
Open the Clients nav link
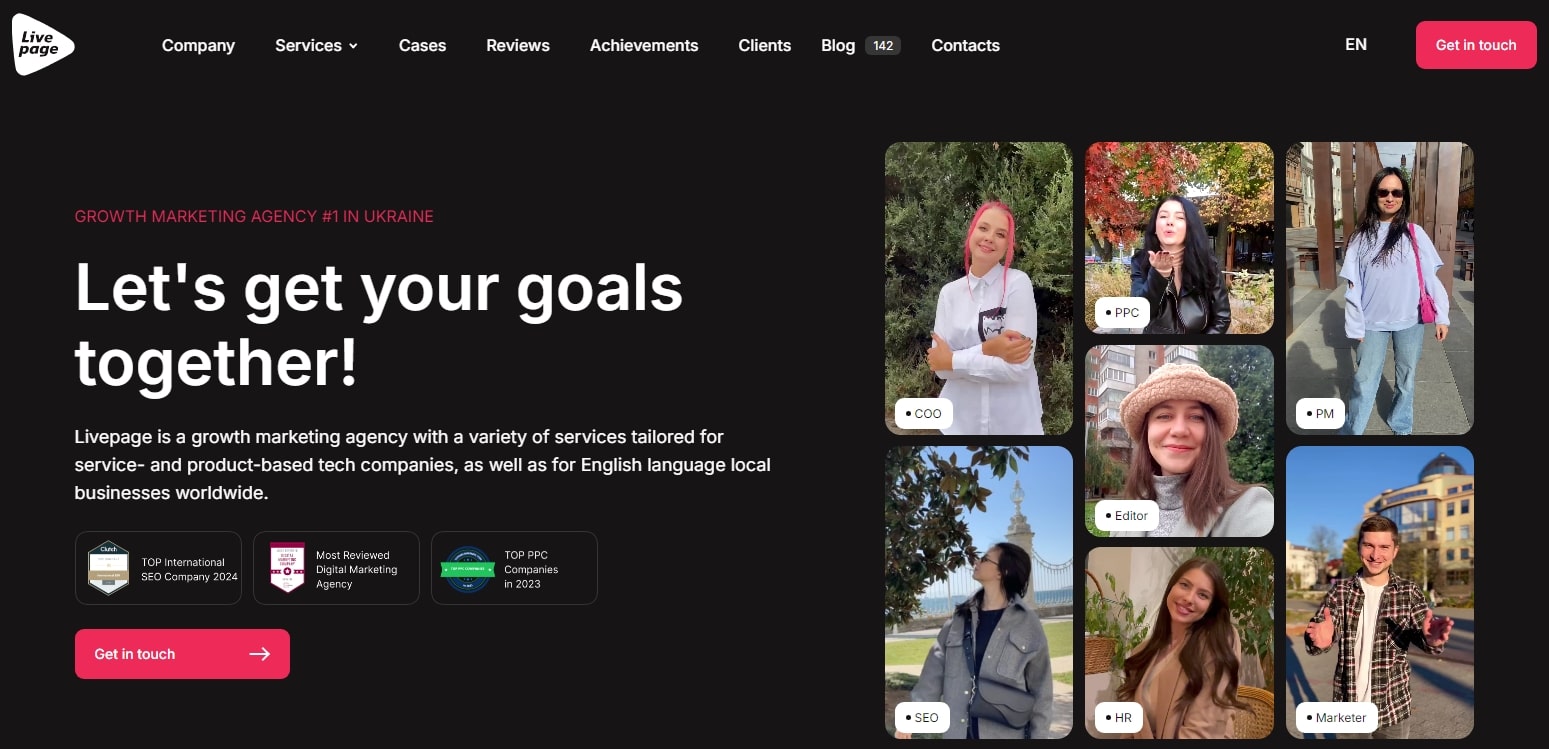pos(765,45)
